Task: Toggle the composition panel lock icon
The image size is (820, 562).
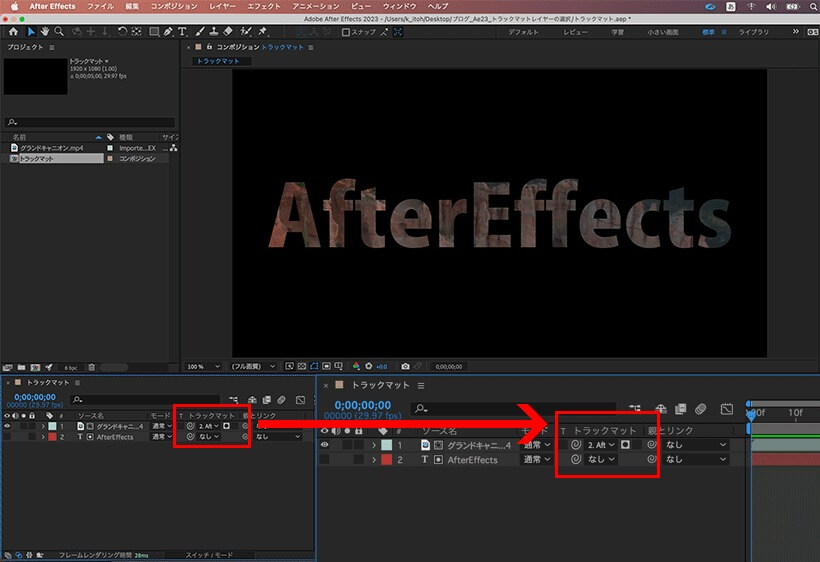Action: point(209,47)
